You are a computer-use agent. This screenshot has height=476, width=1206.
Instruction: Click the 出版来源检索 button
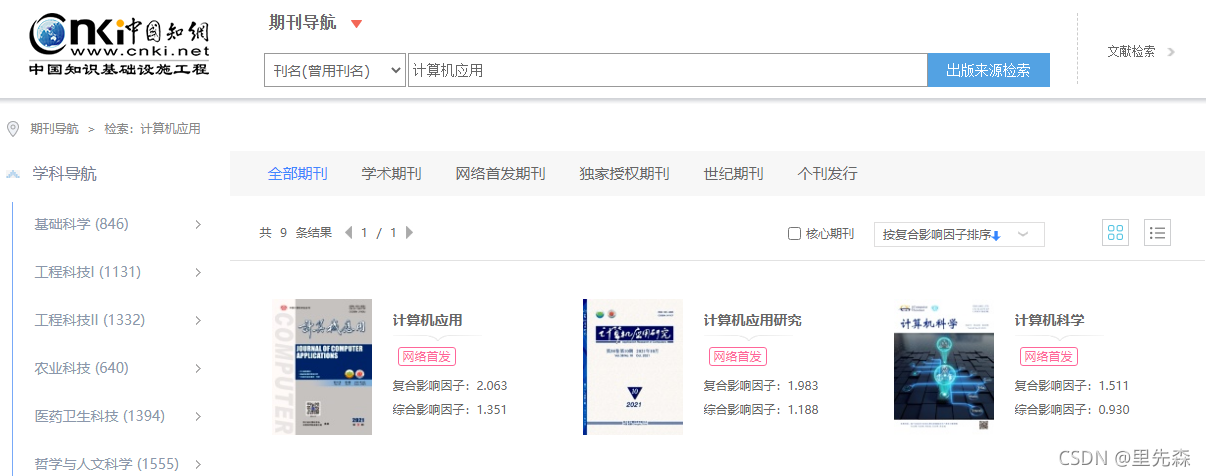click(x=989, y=70)
